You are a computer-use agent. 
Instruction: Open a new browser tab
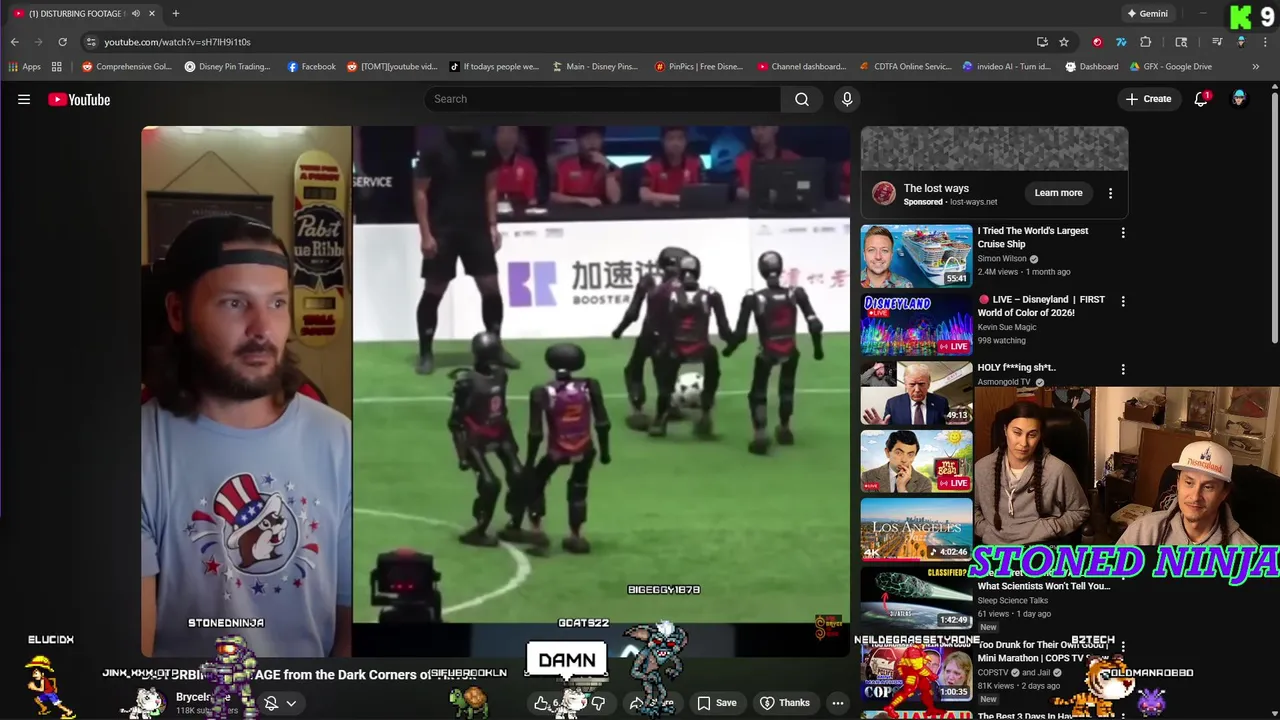(x=176, y=14)
